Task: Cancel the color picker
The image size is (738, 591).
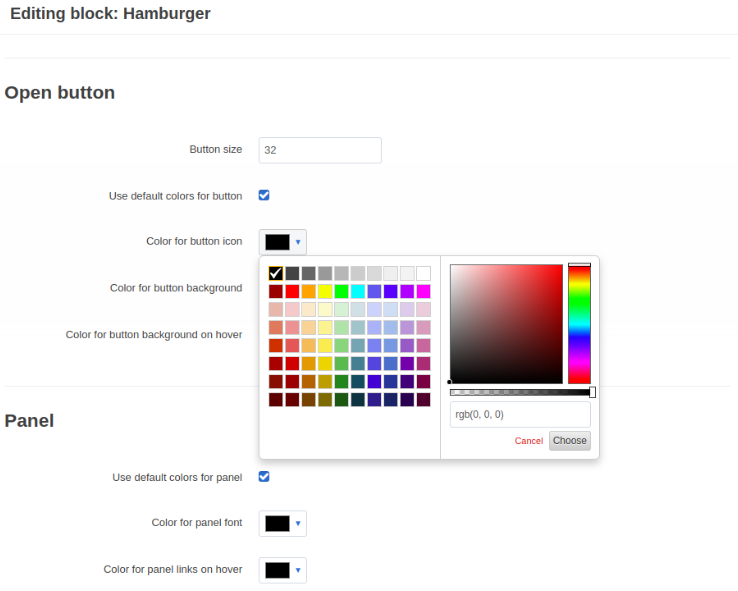Action: coord(529,441)
